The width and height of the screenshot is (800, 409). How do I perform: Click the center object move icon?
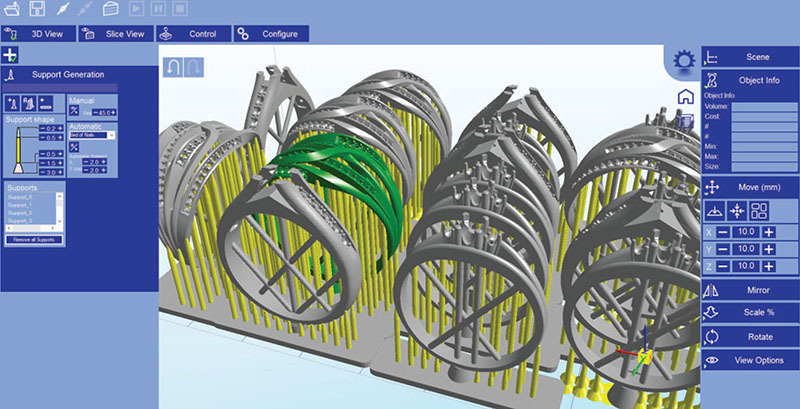737,211
